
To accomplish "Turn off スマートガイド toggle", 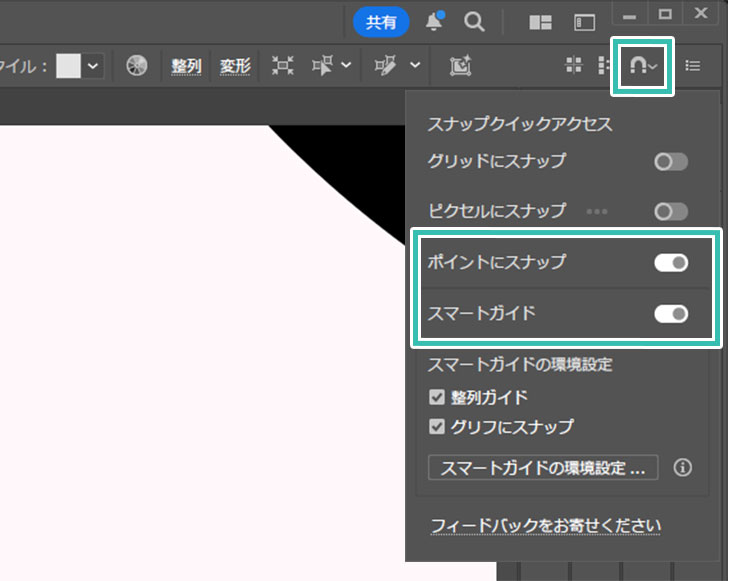I will [671, 313].
